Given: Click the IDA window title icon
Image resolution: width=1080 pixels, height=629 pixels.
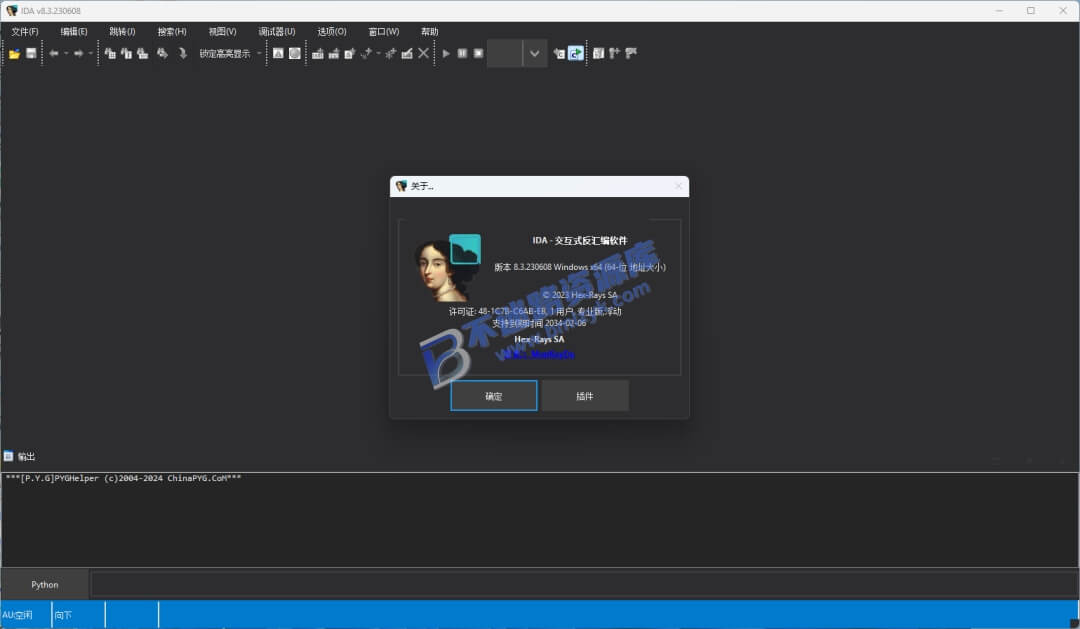Looking at the screenshot, I should tap(12, 10).
